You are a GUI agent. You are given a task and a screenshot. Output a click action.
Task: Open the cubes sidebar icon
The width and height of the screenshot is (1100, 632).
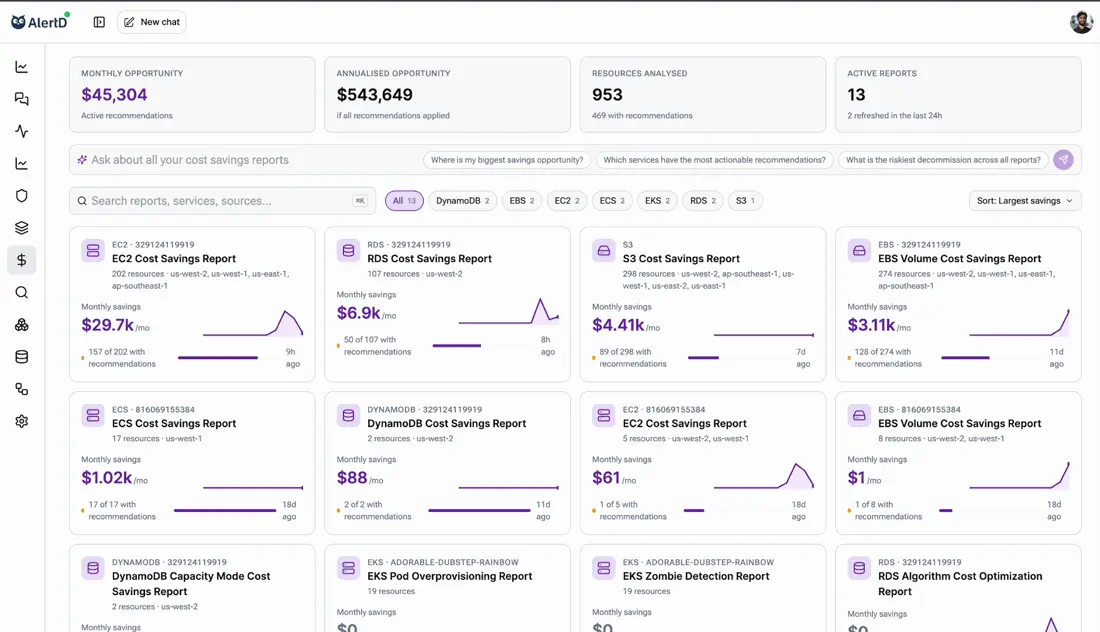tap(22, 325)
